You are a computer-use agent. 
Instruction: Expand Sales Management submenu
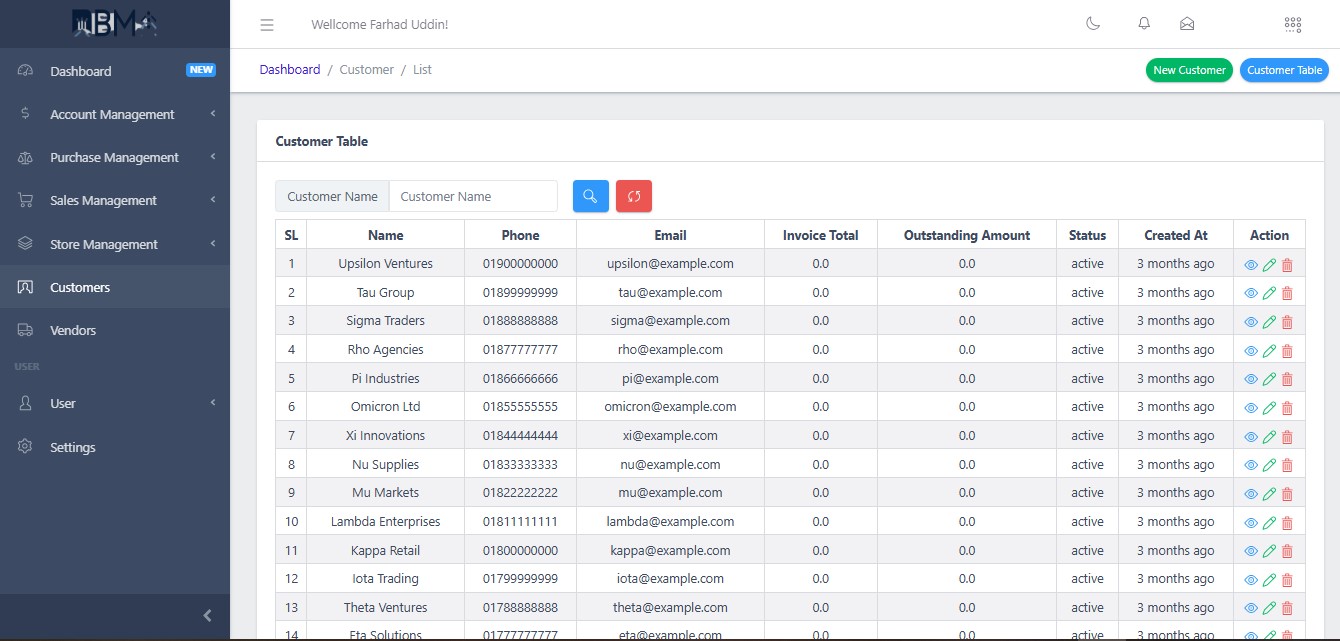click(x=115, y=200)
